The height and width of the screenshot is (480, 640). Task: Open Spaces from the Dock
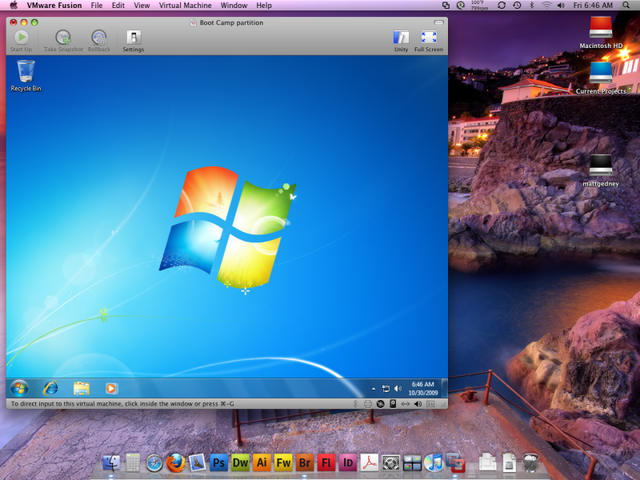(x=412, y=463)
